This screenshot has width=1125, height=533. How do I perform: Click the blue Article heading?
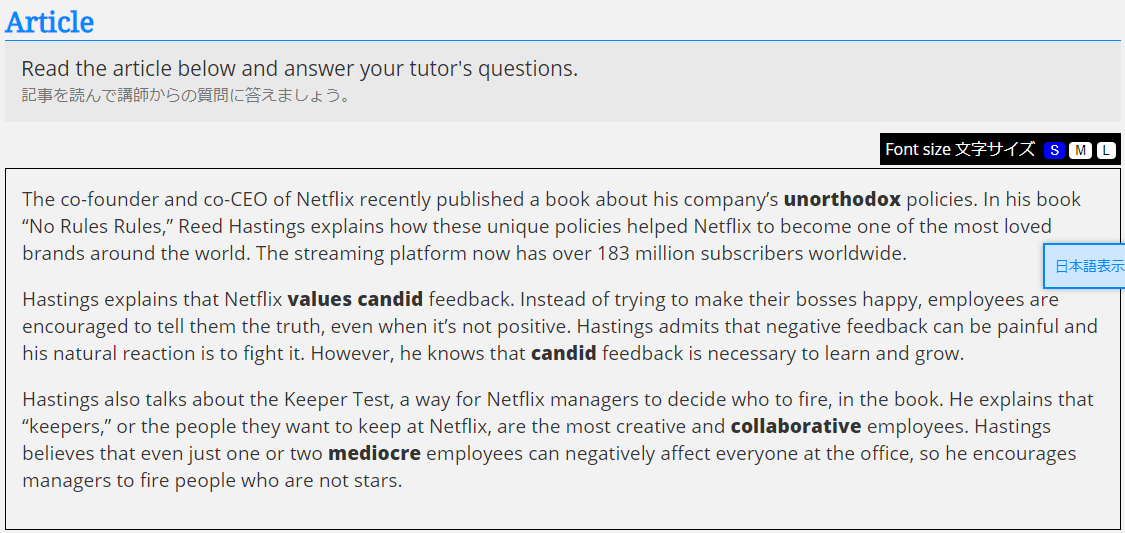click(x=50, y=22)
